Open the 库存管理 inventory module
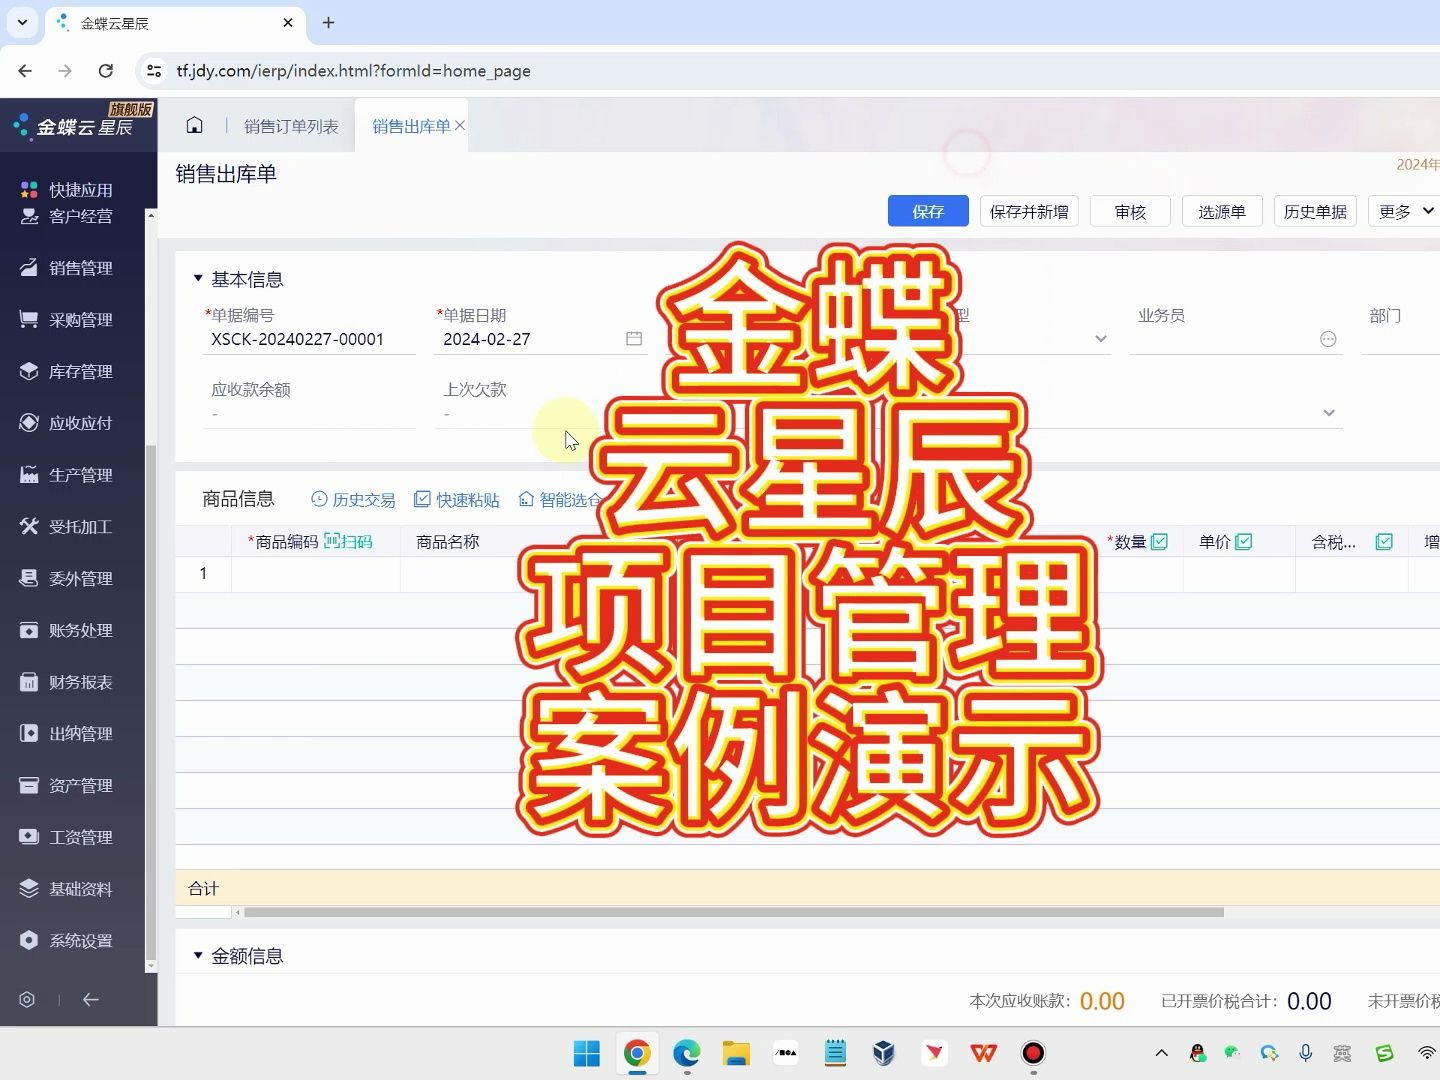 68,371
